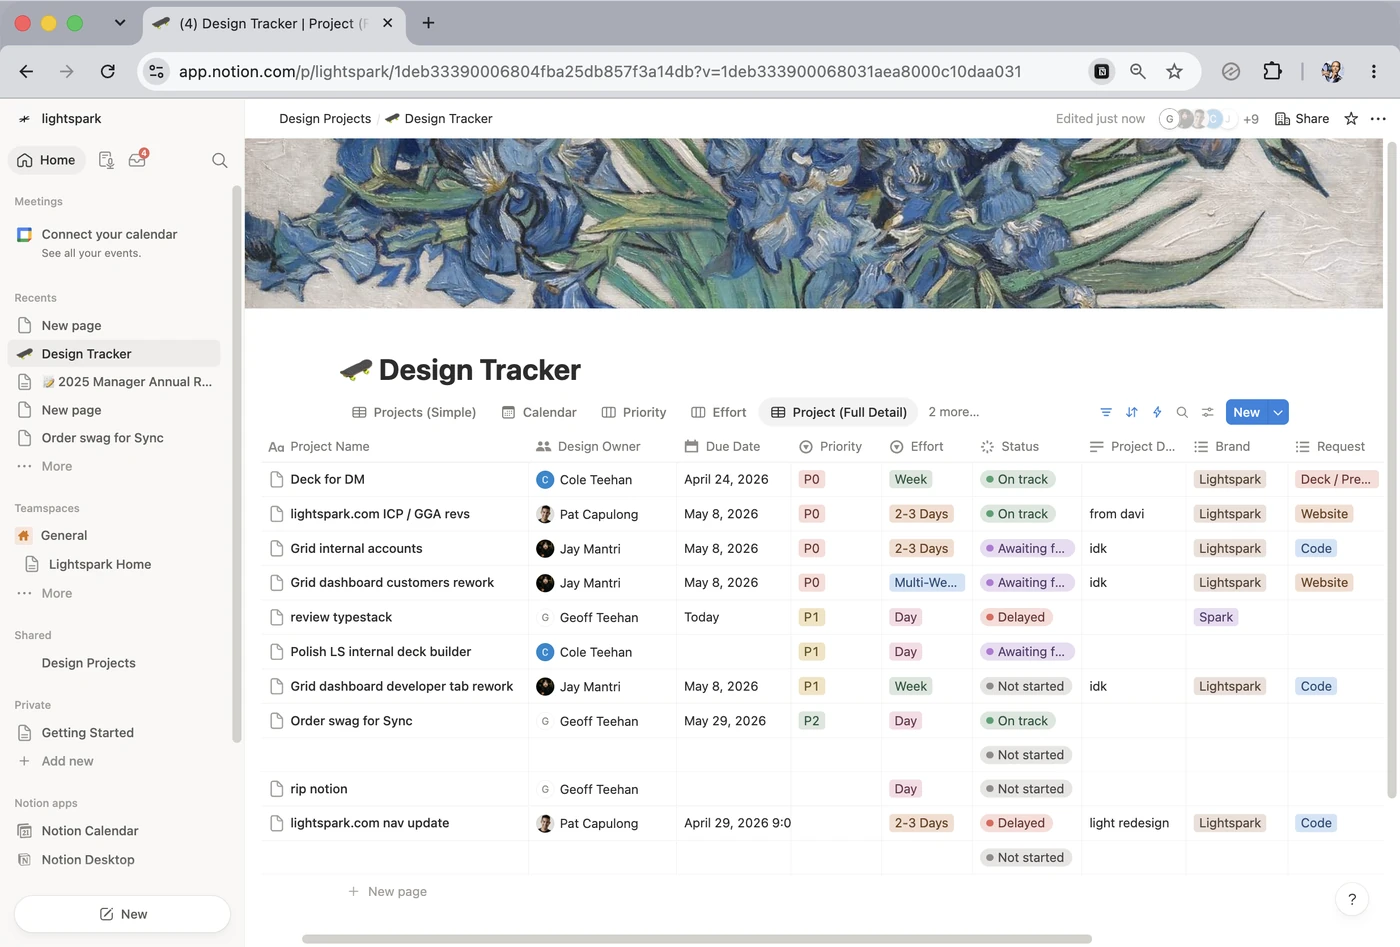The height and width of the screenshot is (947, 1400).
Task: Click the blue New button
Action: click(x=1246, y=412)
